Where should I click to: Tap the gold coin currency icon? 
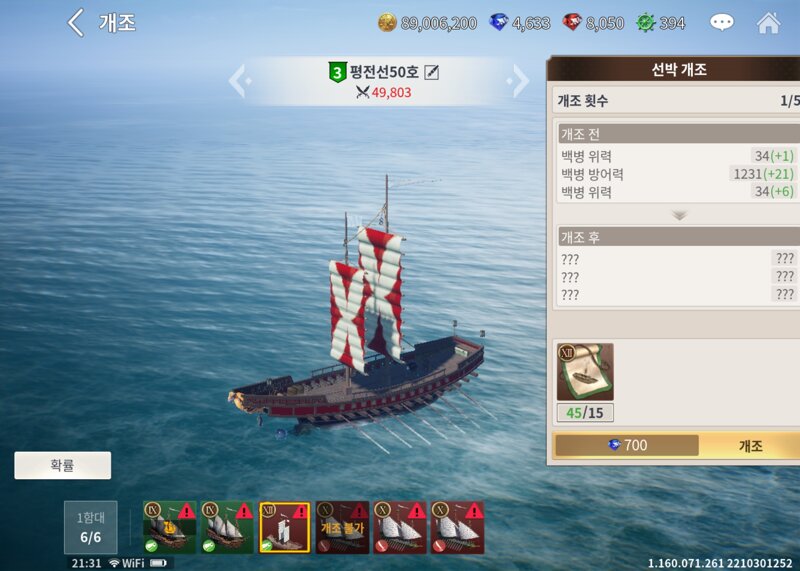click(387, 23)
